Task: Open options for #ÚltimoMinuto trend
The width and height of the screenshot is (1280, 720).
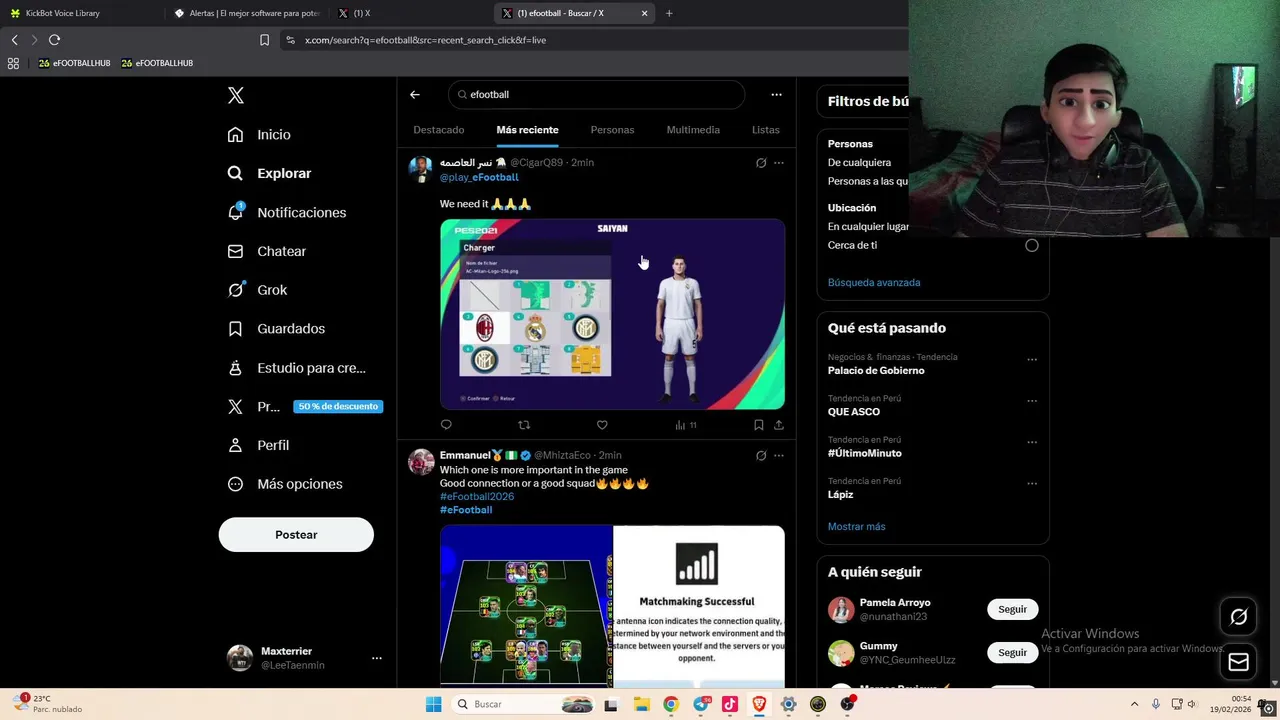Action: (1032, 443)
